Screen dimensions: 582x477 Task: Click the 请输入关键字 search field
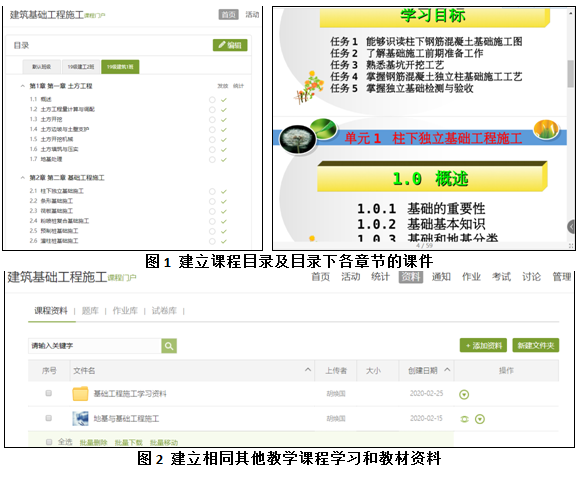95,346
